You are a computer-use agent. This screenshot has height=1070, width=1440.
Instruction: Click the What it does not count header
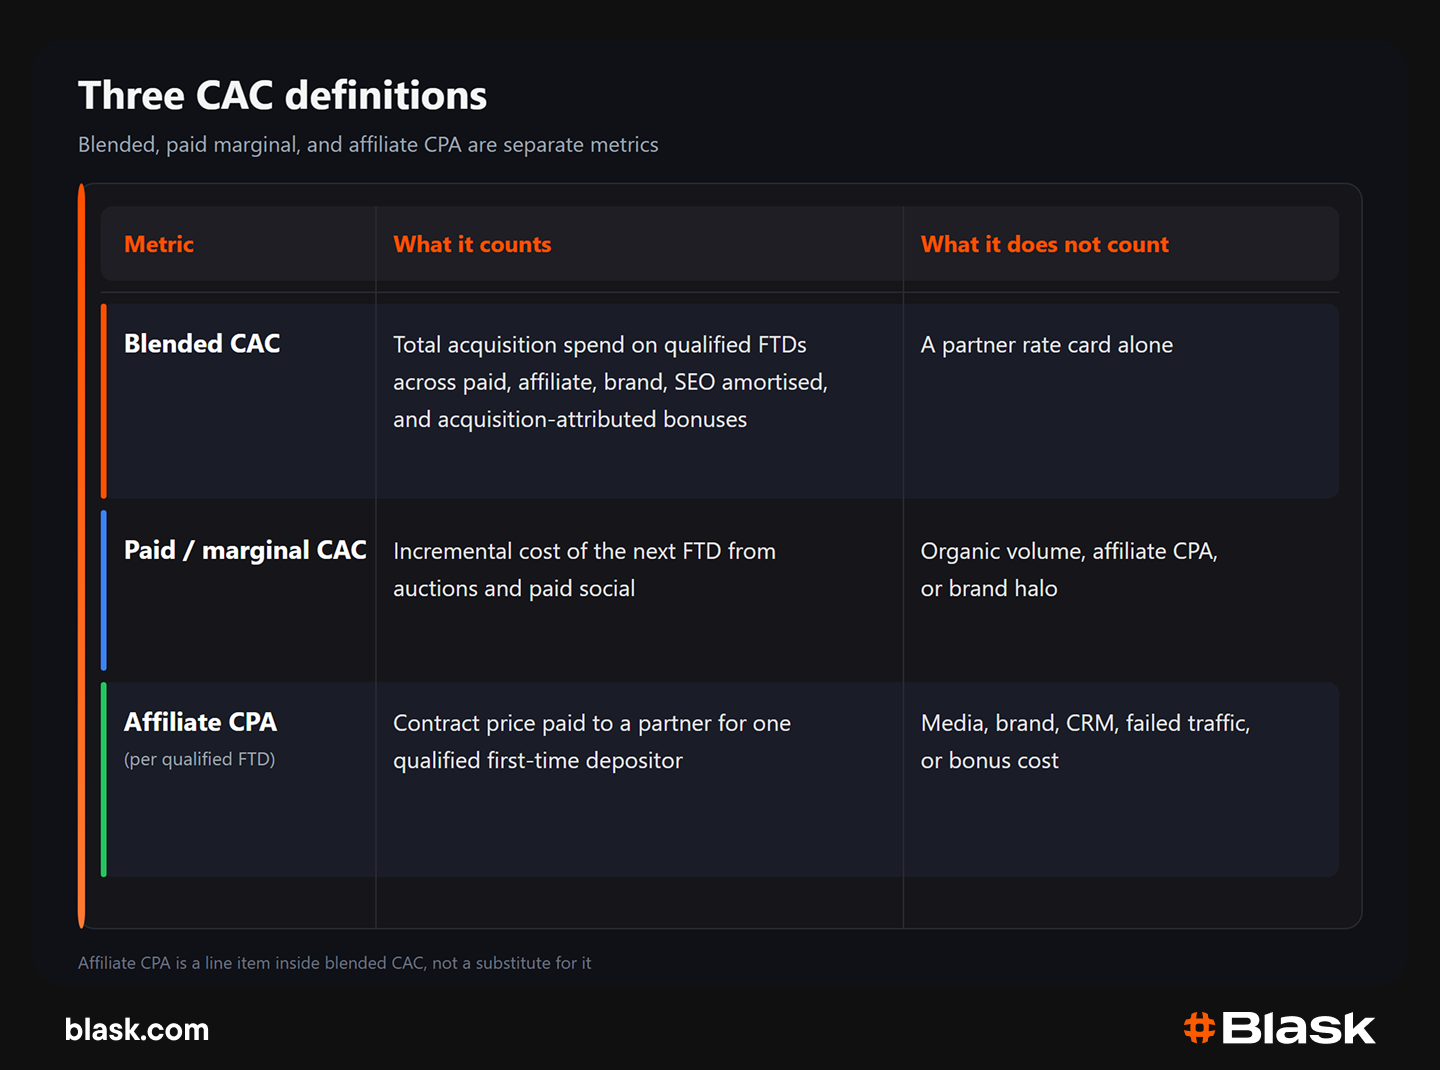(x=1045, y=244)
